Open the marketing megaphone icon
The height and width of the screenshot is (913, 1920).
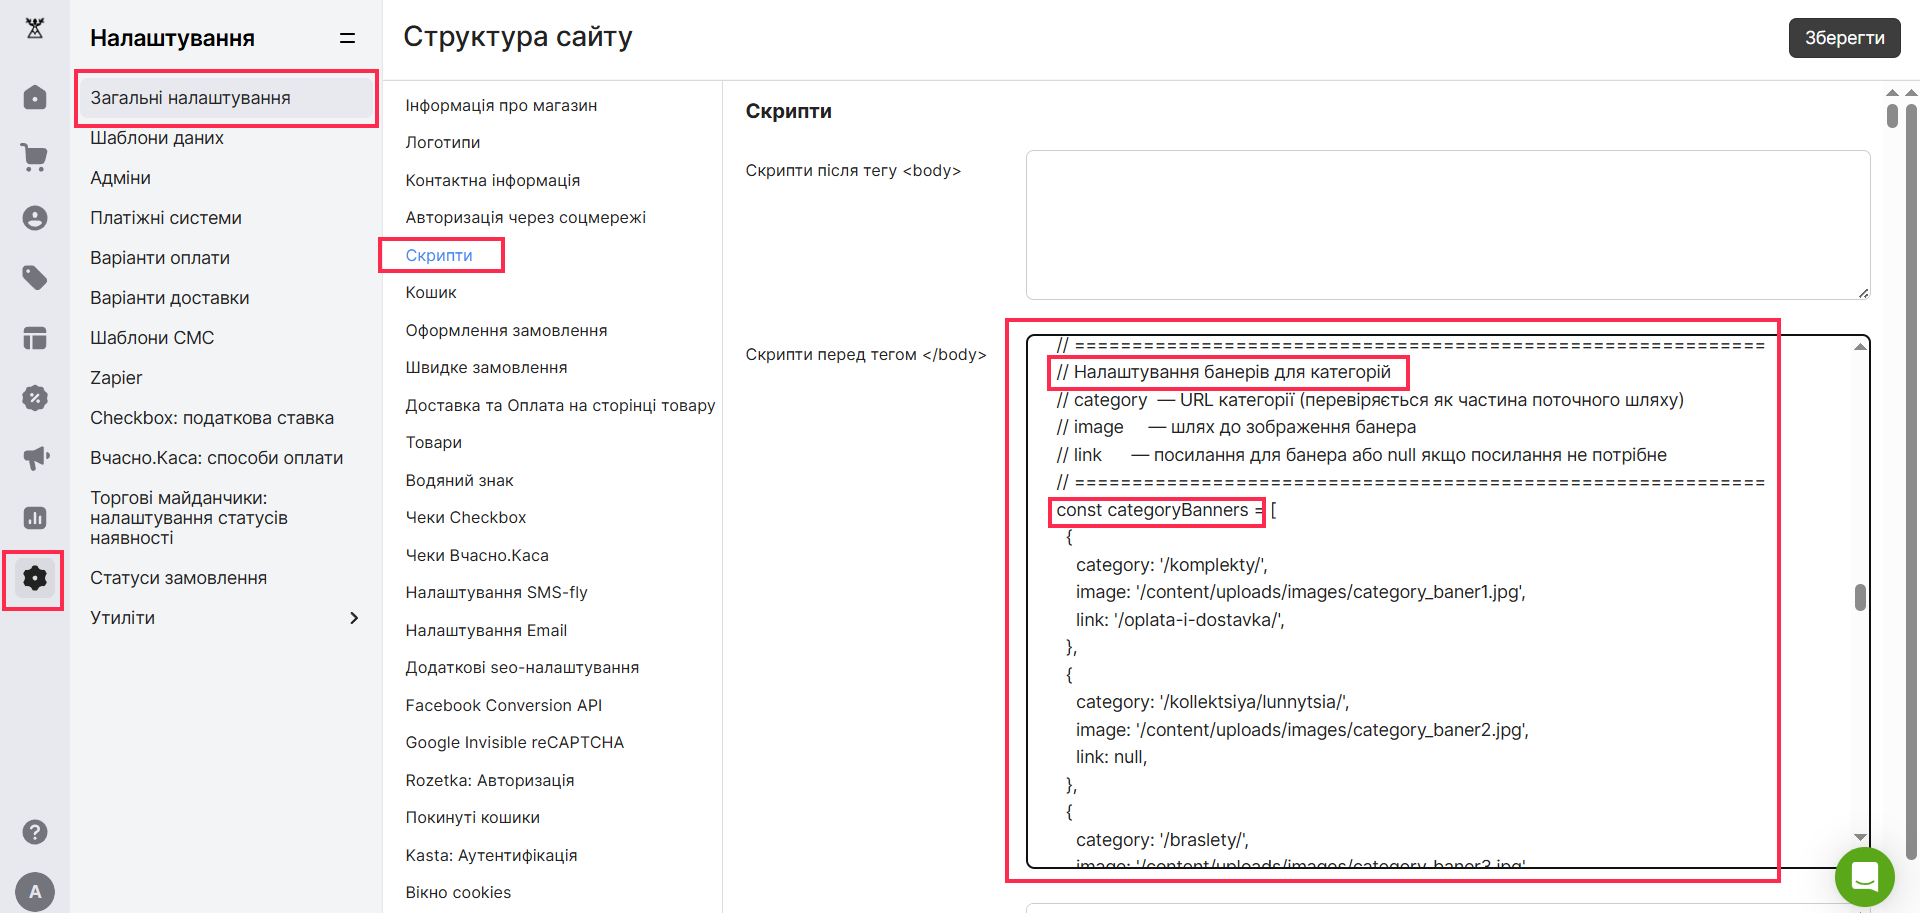click(35, 458)
